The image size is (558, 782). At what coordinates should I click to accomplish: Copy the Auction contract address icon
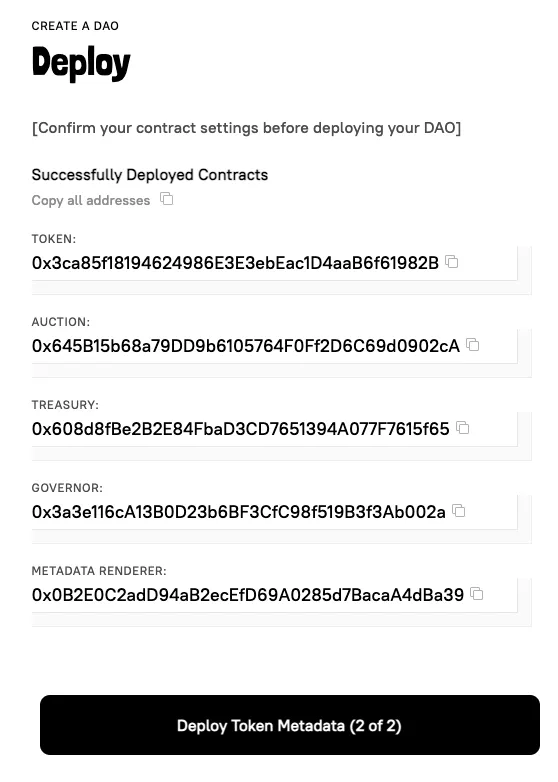coord(473,345)
